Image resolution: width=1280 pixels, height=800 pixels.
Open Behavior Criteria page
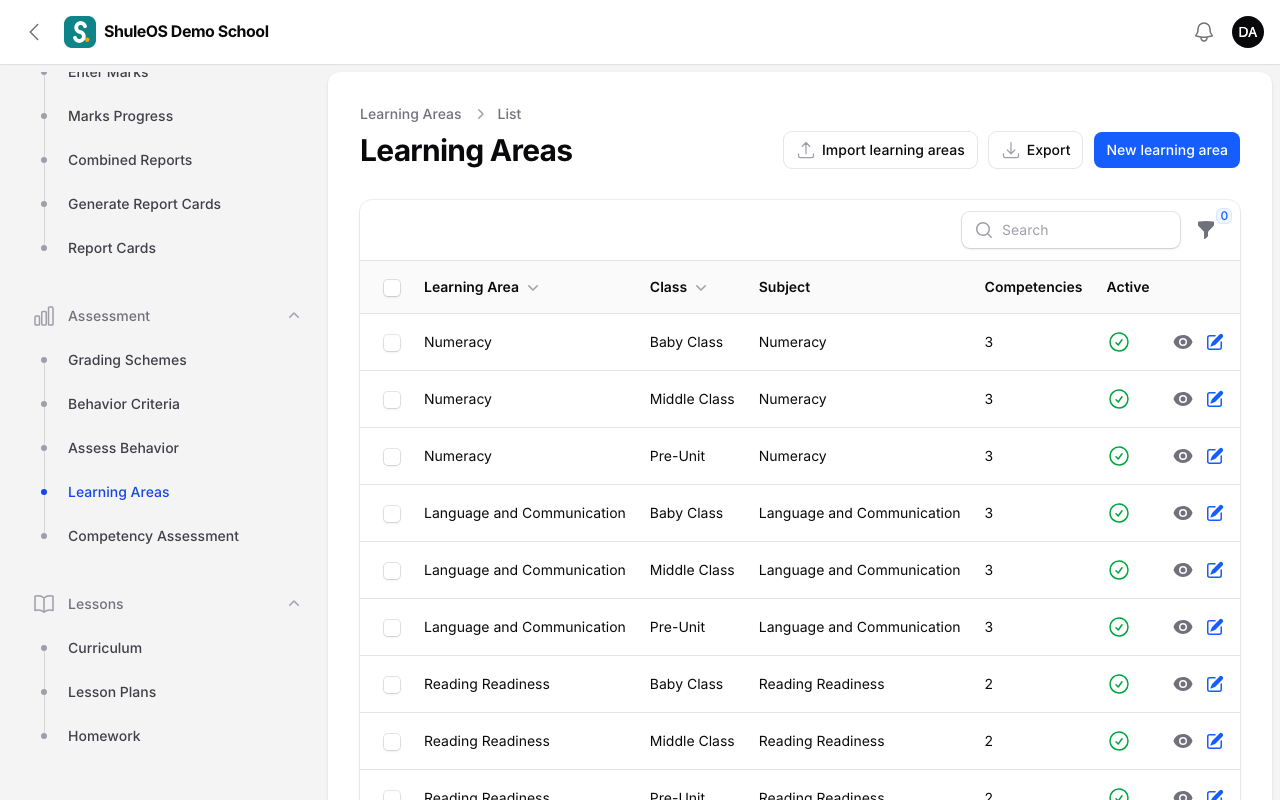coord(124,404)
